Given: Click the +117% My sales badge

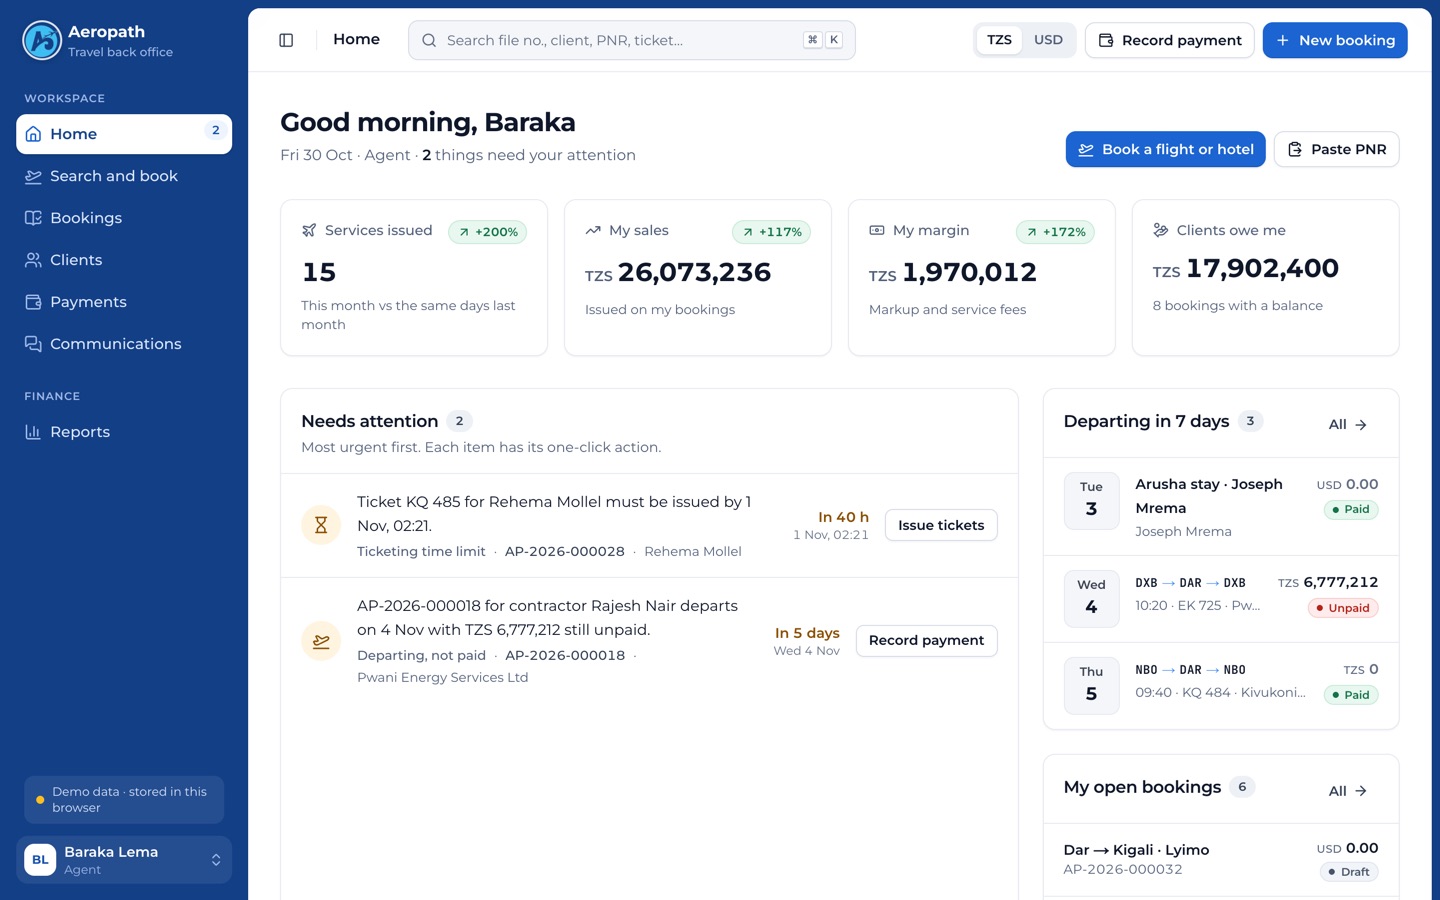Looking at the screenshot, I should click(x=772, y=232).
